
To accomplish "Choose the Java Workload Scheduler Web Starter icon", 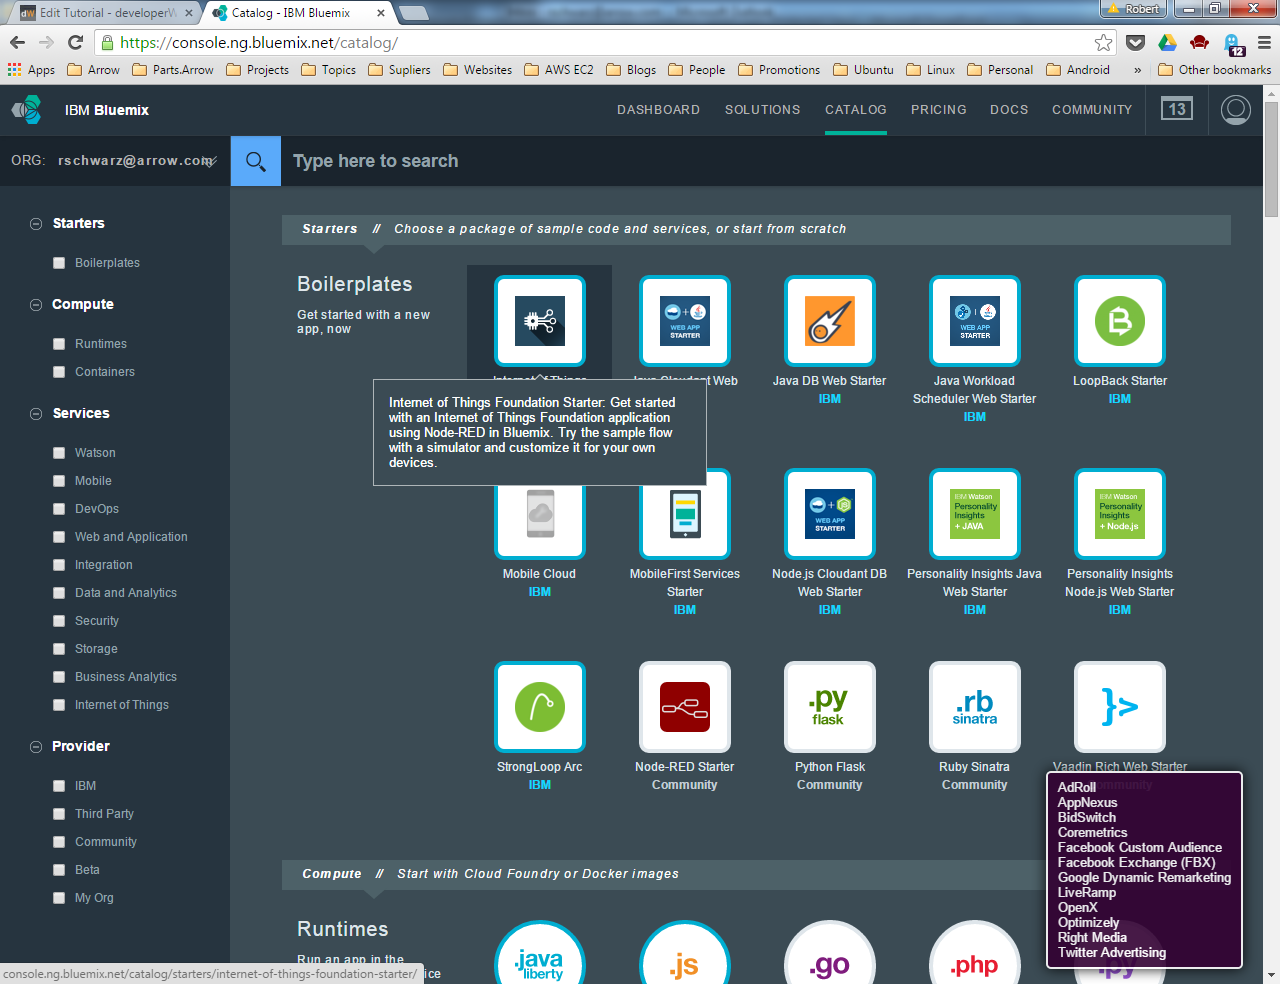I will click(975, 321).
